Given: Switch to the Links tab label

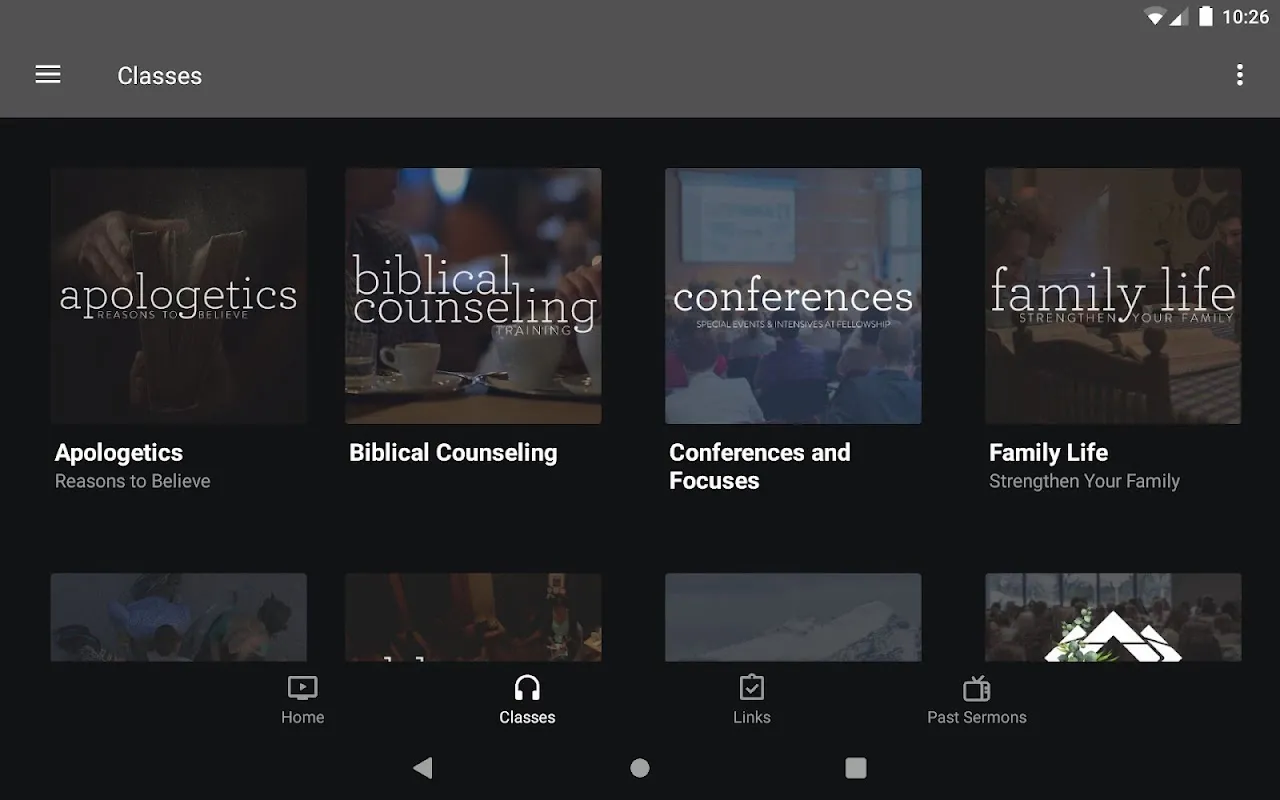Looking at the screenshot, I should point(751,717).
